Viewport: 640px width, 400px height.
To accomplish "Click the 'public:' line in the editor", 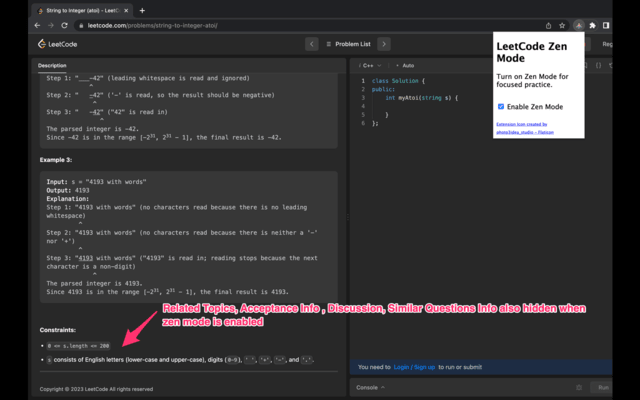I will click(x=383, y=89).
